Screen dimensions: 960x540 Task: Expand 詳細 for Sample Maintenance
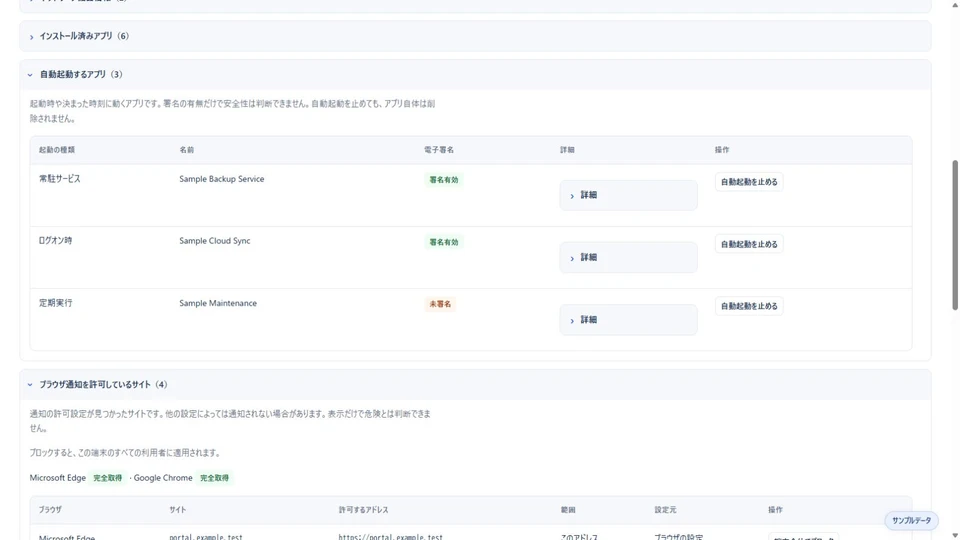(628, 320)
